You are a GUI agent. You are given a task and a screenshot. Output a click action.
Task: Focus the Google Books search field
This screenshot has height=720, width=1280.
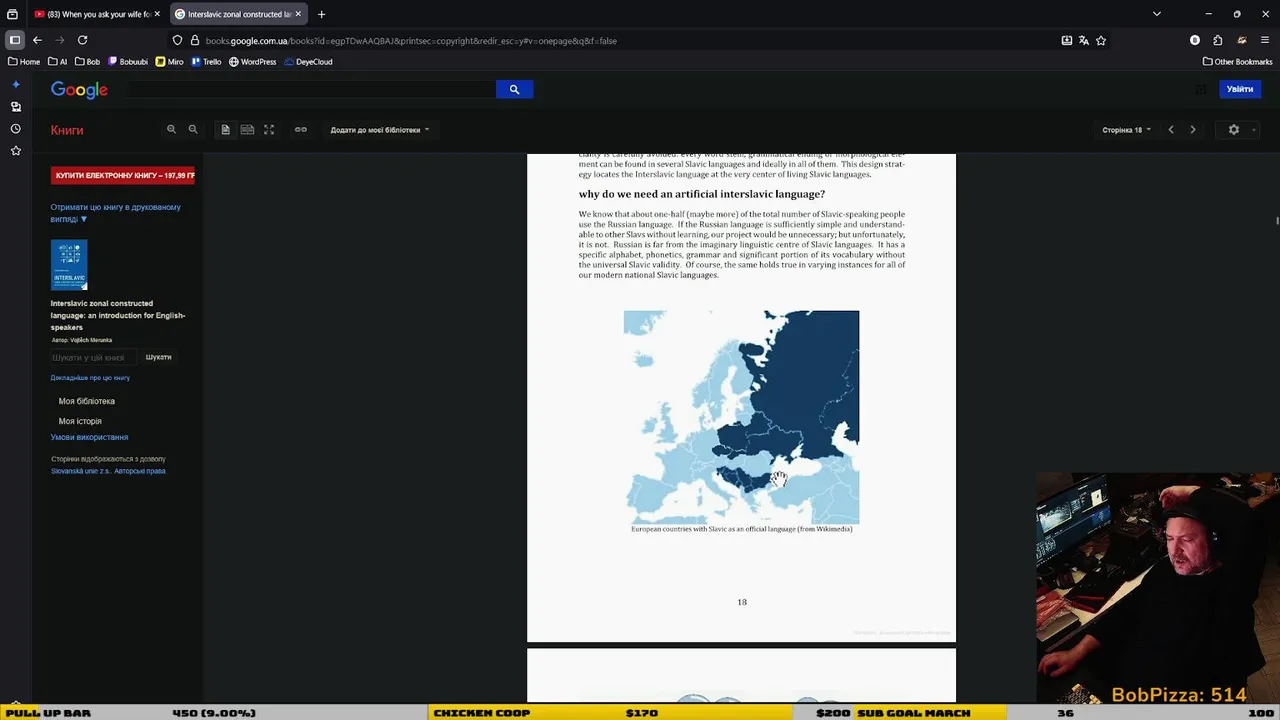(x=311, y=89)
